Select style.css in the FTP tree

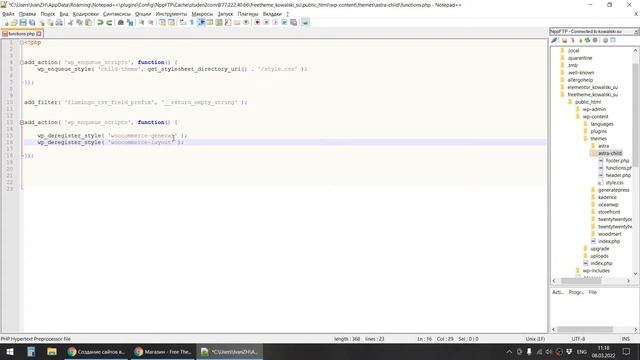[x=614, y=182]
